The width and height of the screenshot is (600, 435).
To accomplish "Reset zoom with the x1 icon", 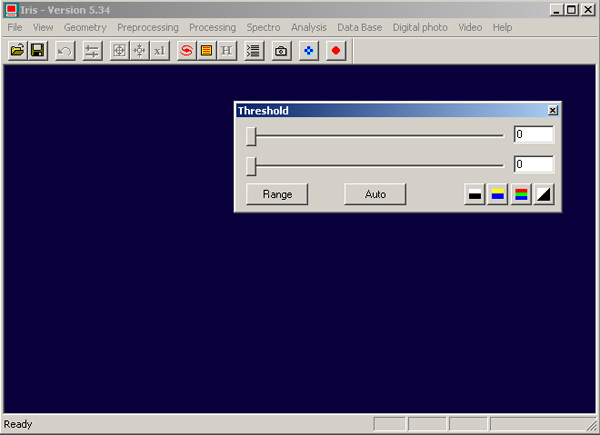I will (160, 51).
